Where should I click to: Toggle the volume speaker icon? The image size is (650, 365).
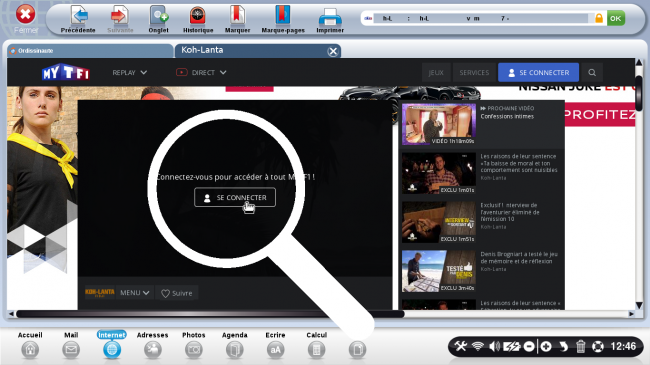(494, 346)
